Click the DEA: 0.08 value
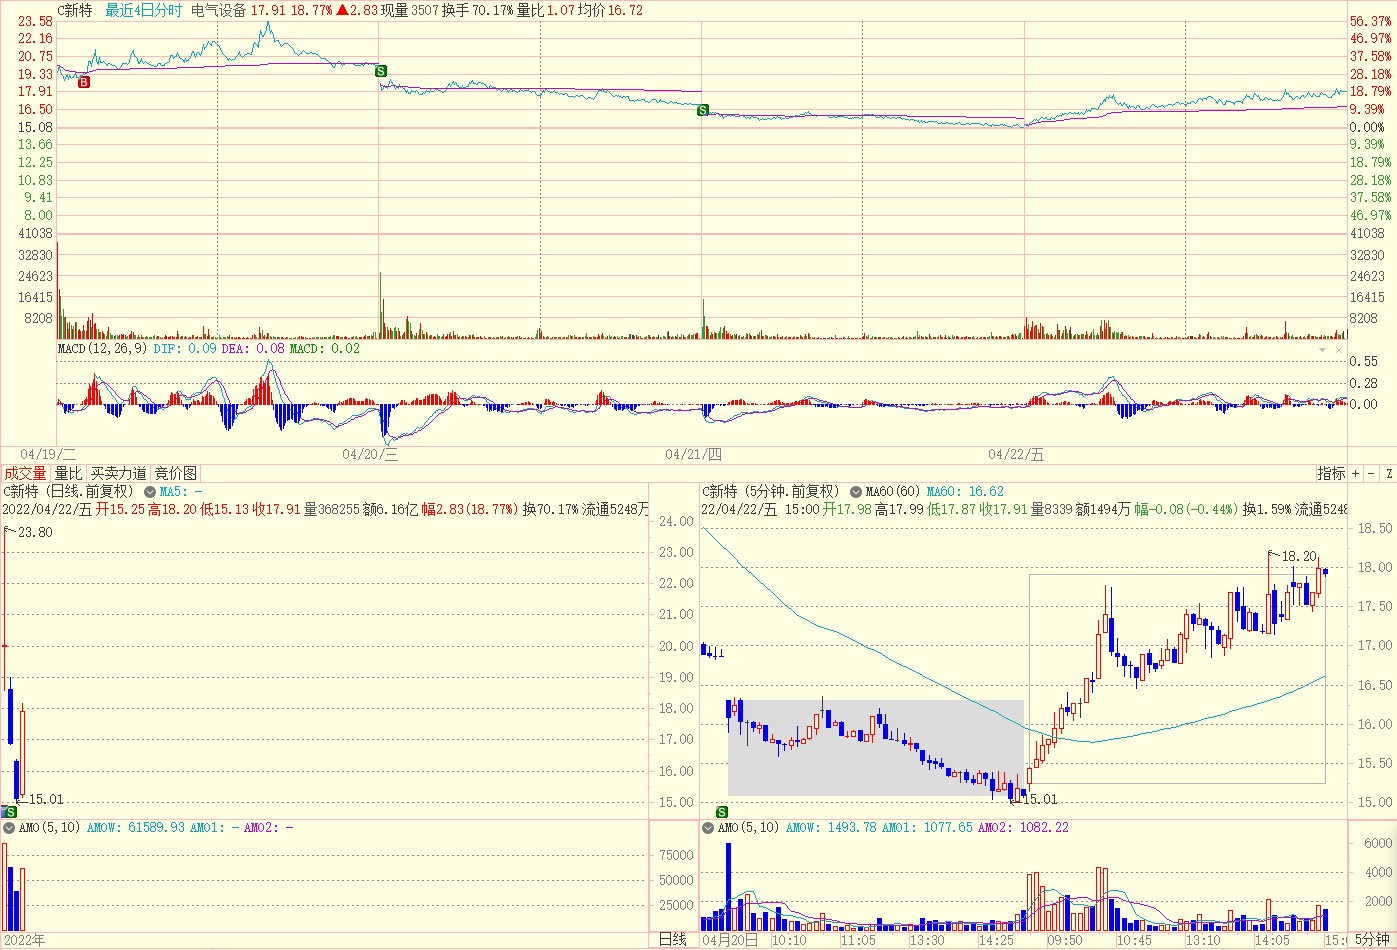 [253, 349]
